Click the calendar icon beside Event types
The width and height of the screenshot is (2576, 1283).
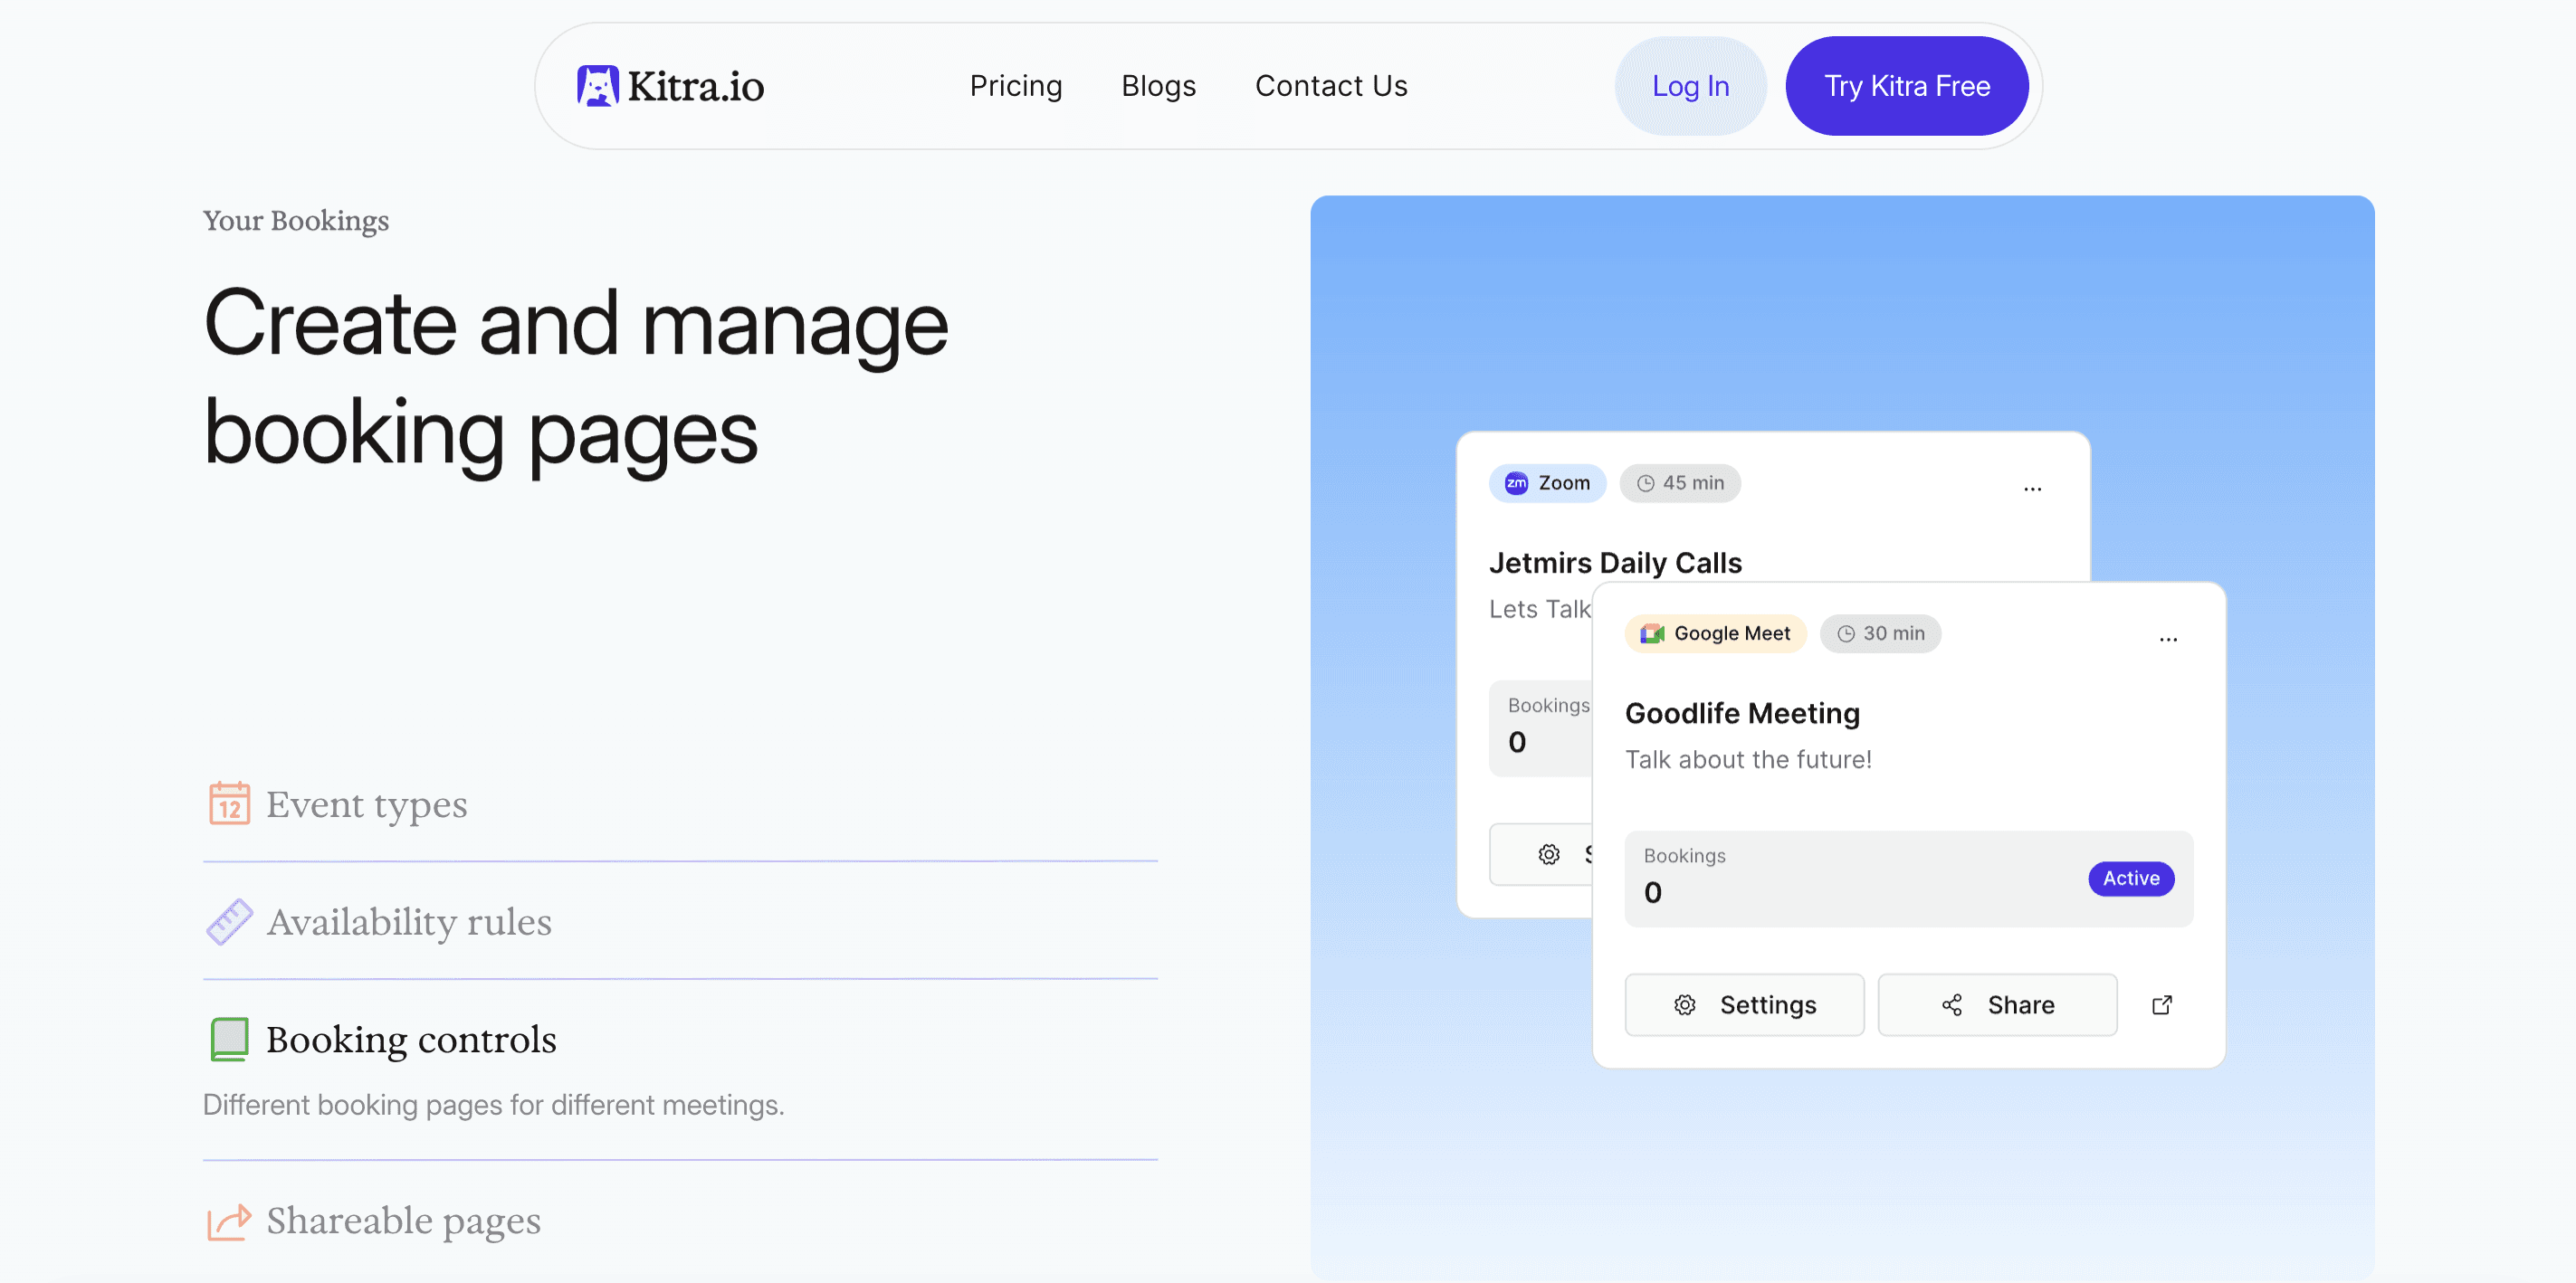click(x=229, y=803)
